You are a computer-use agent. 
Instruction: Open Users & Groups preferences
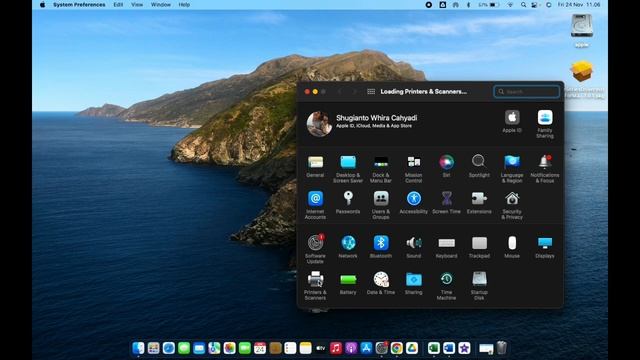click(381, 199)
